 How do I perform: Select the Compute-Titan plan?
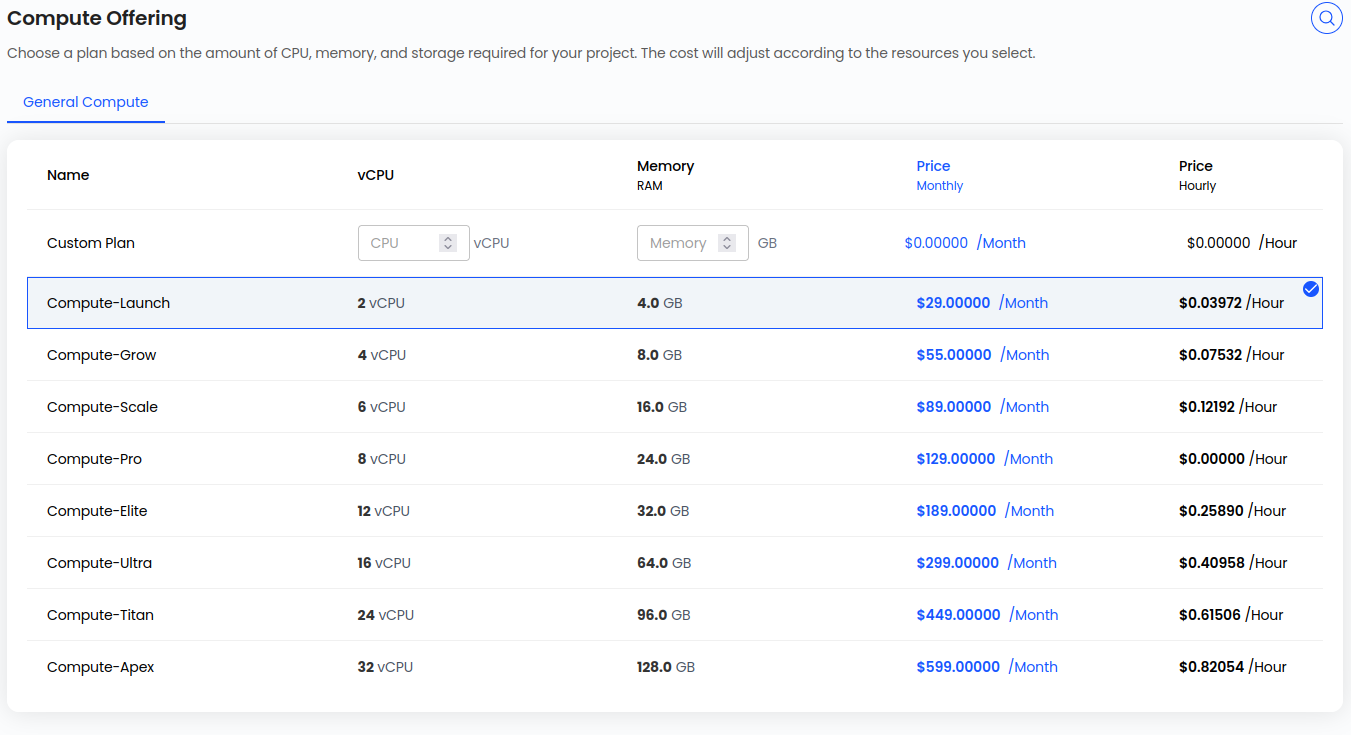[x=675, y=615]
